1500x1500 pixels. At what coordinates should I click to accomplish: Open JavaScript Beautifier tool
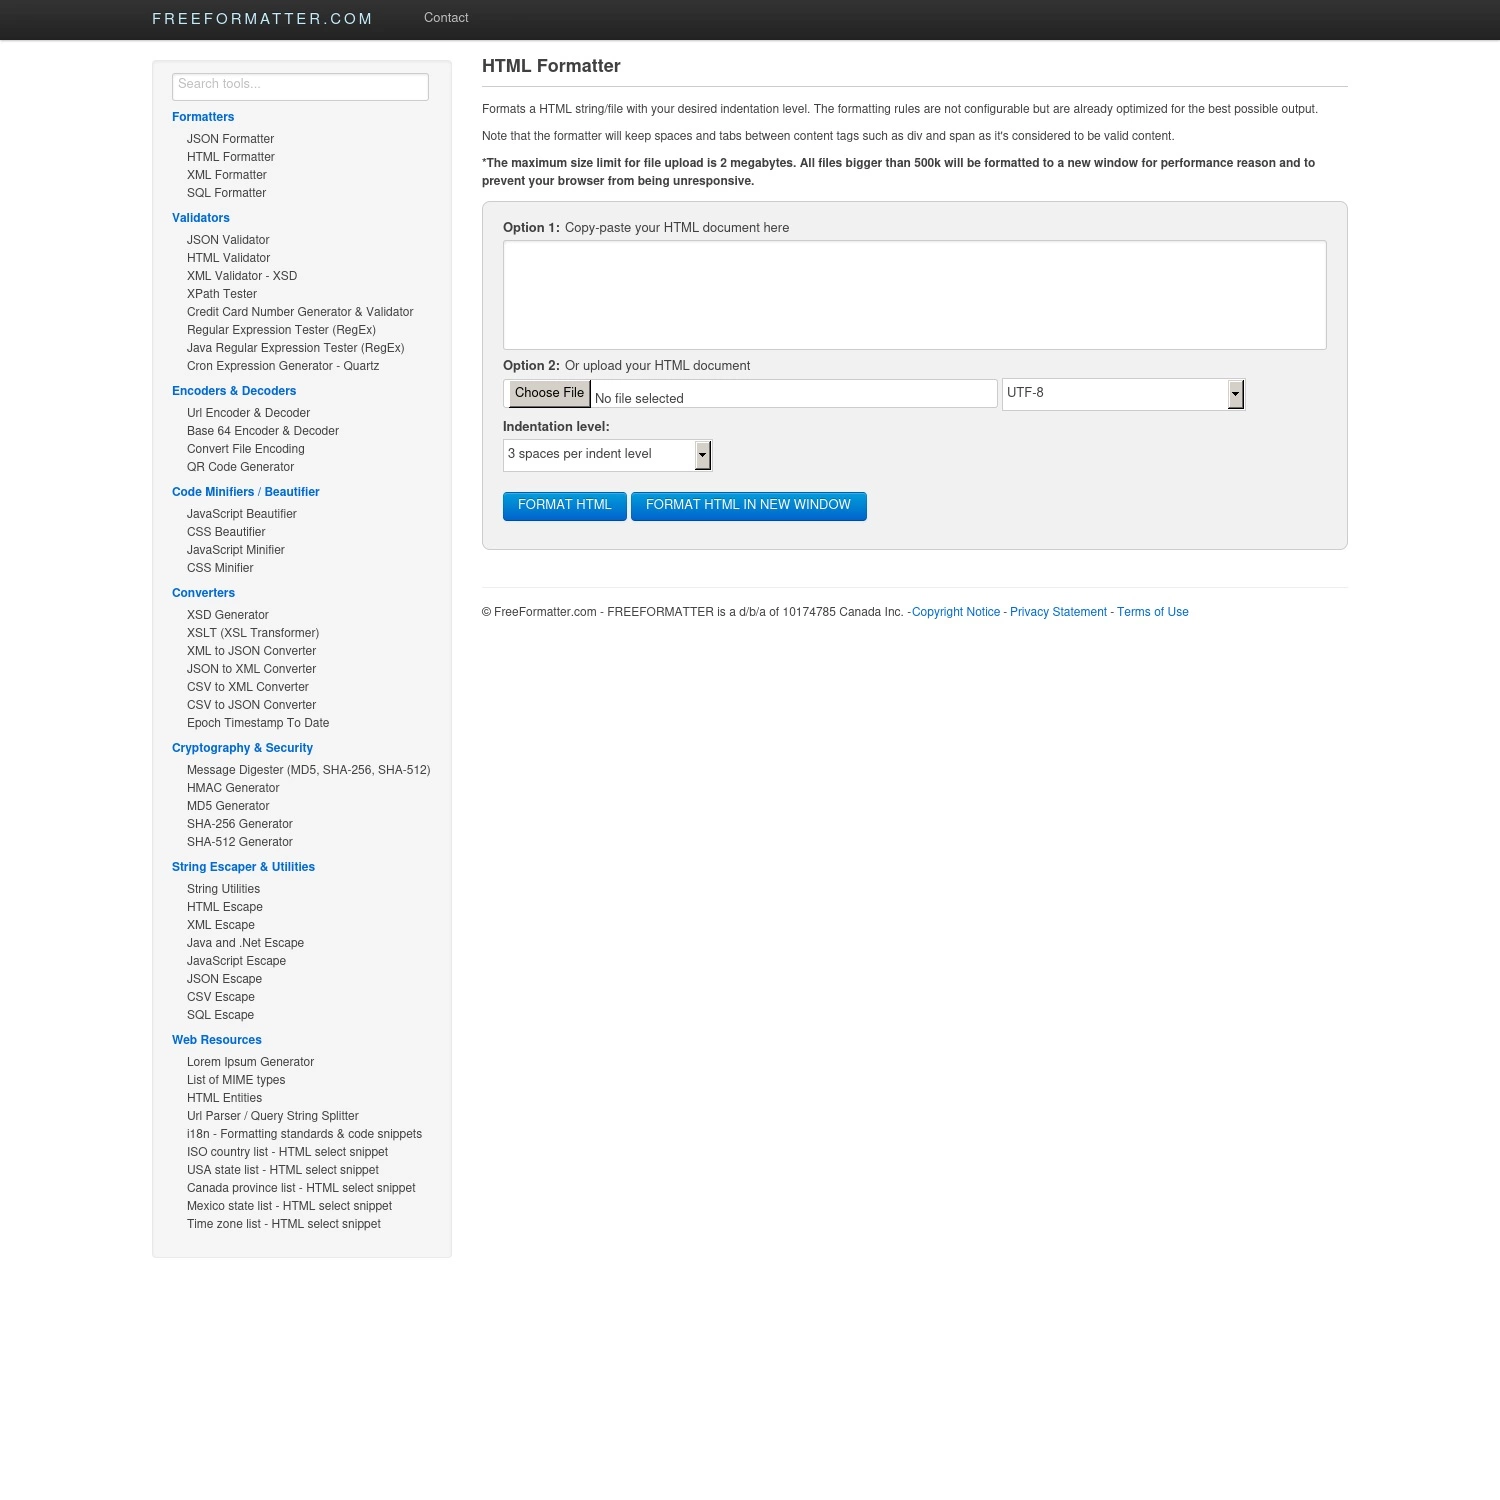(242, 514)
